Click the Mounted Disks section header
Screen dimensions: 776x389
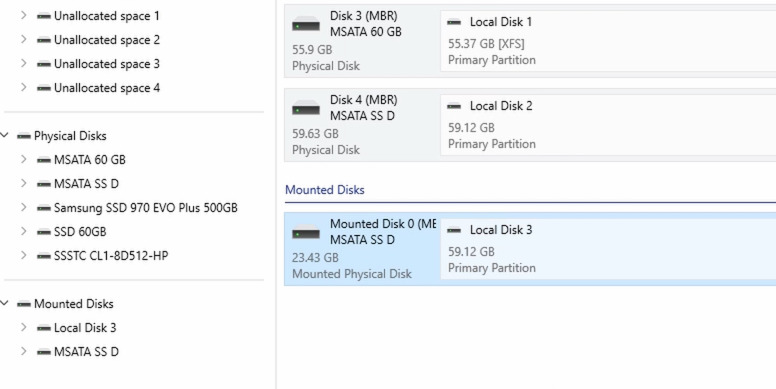point(325,190)
